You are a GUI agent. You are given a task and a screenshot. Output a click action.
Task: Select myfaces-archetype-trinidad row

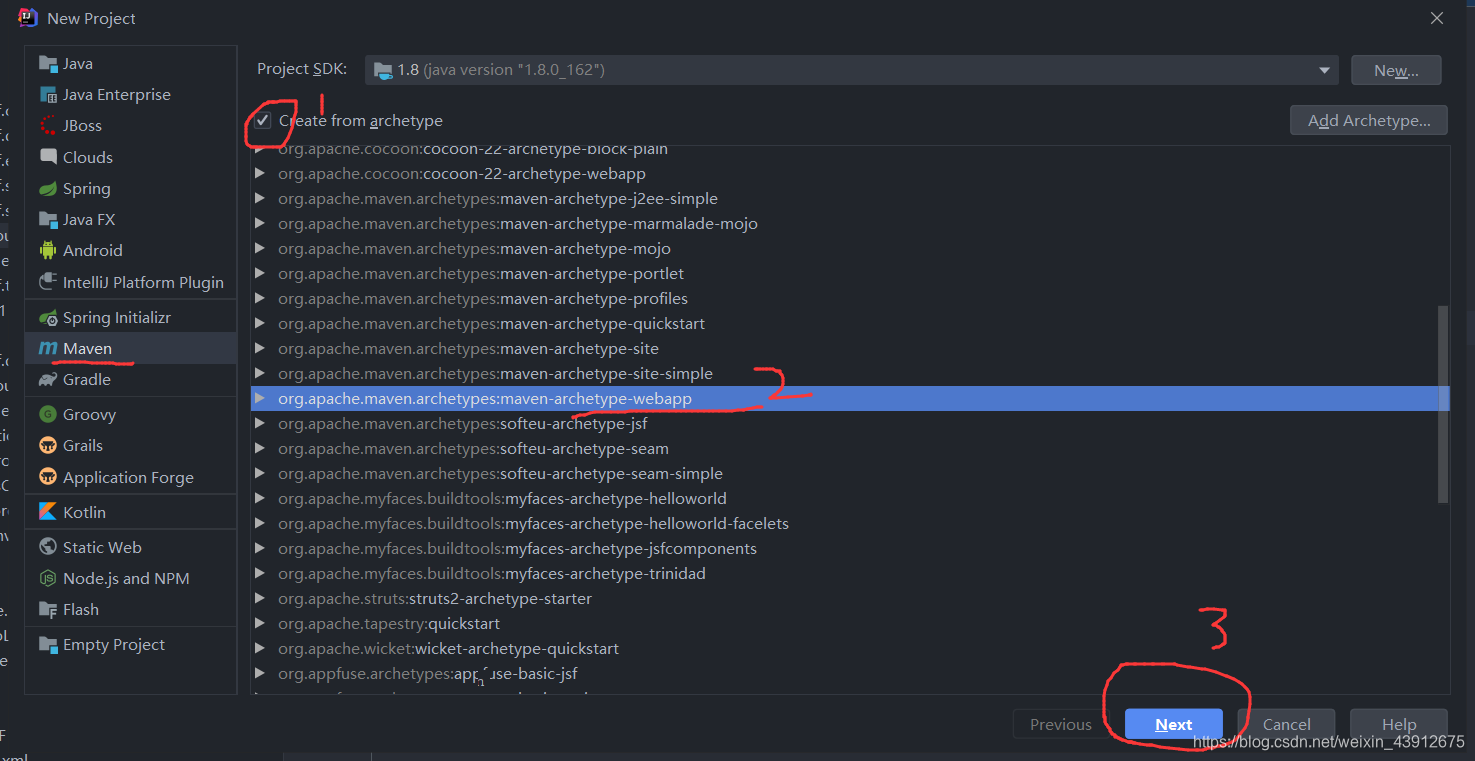click(x=850, y=573)
